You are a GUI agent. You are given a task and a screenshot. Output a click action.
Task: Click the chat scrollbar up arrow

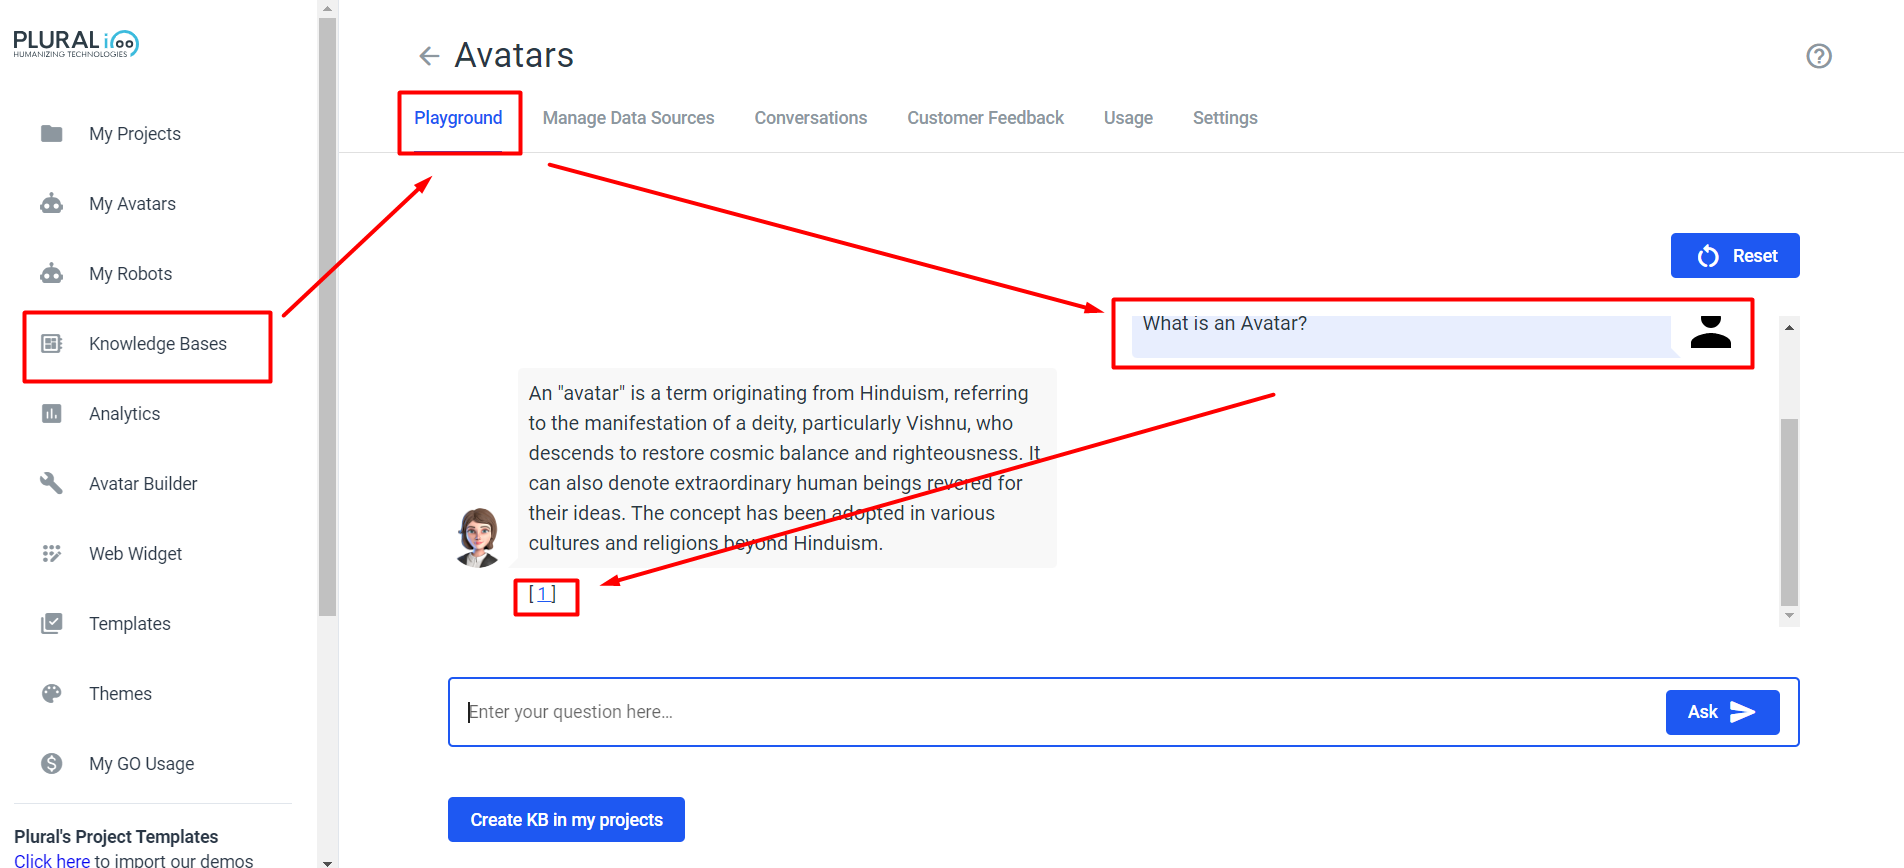coord(1789,327)
